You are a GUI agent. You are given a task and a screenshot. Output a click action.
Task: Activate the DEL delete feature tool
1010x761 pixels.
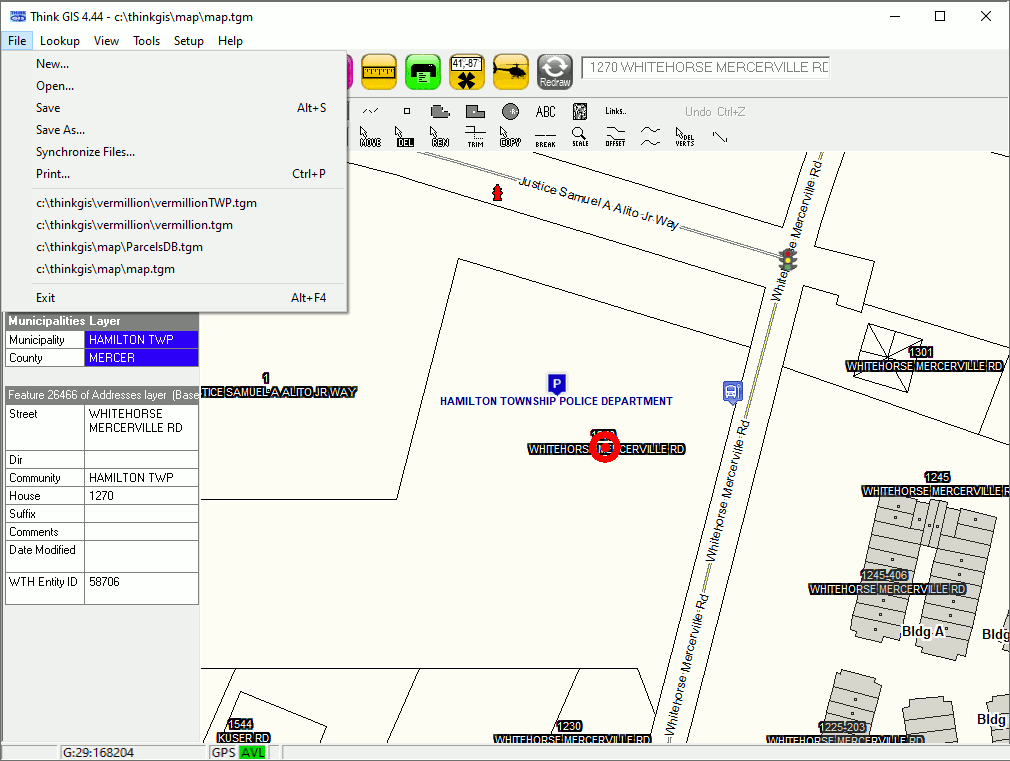click(x=405, y=137)
